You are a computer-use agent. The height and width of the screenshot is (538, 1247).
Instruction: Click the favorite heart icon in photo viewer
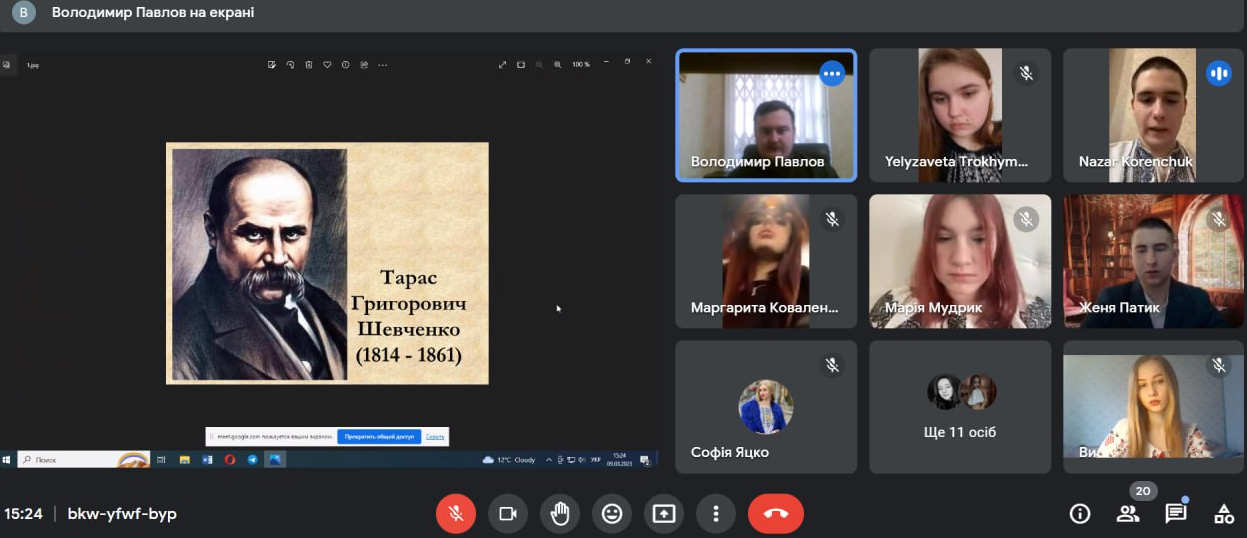[327, 64]
